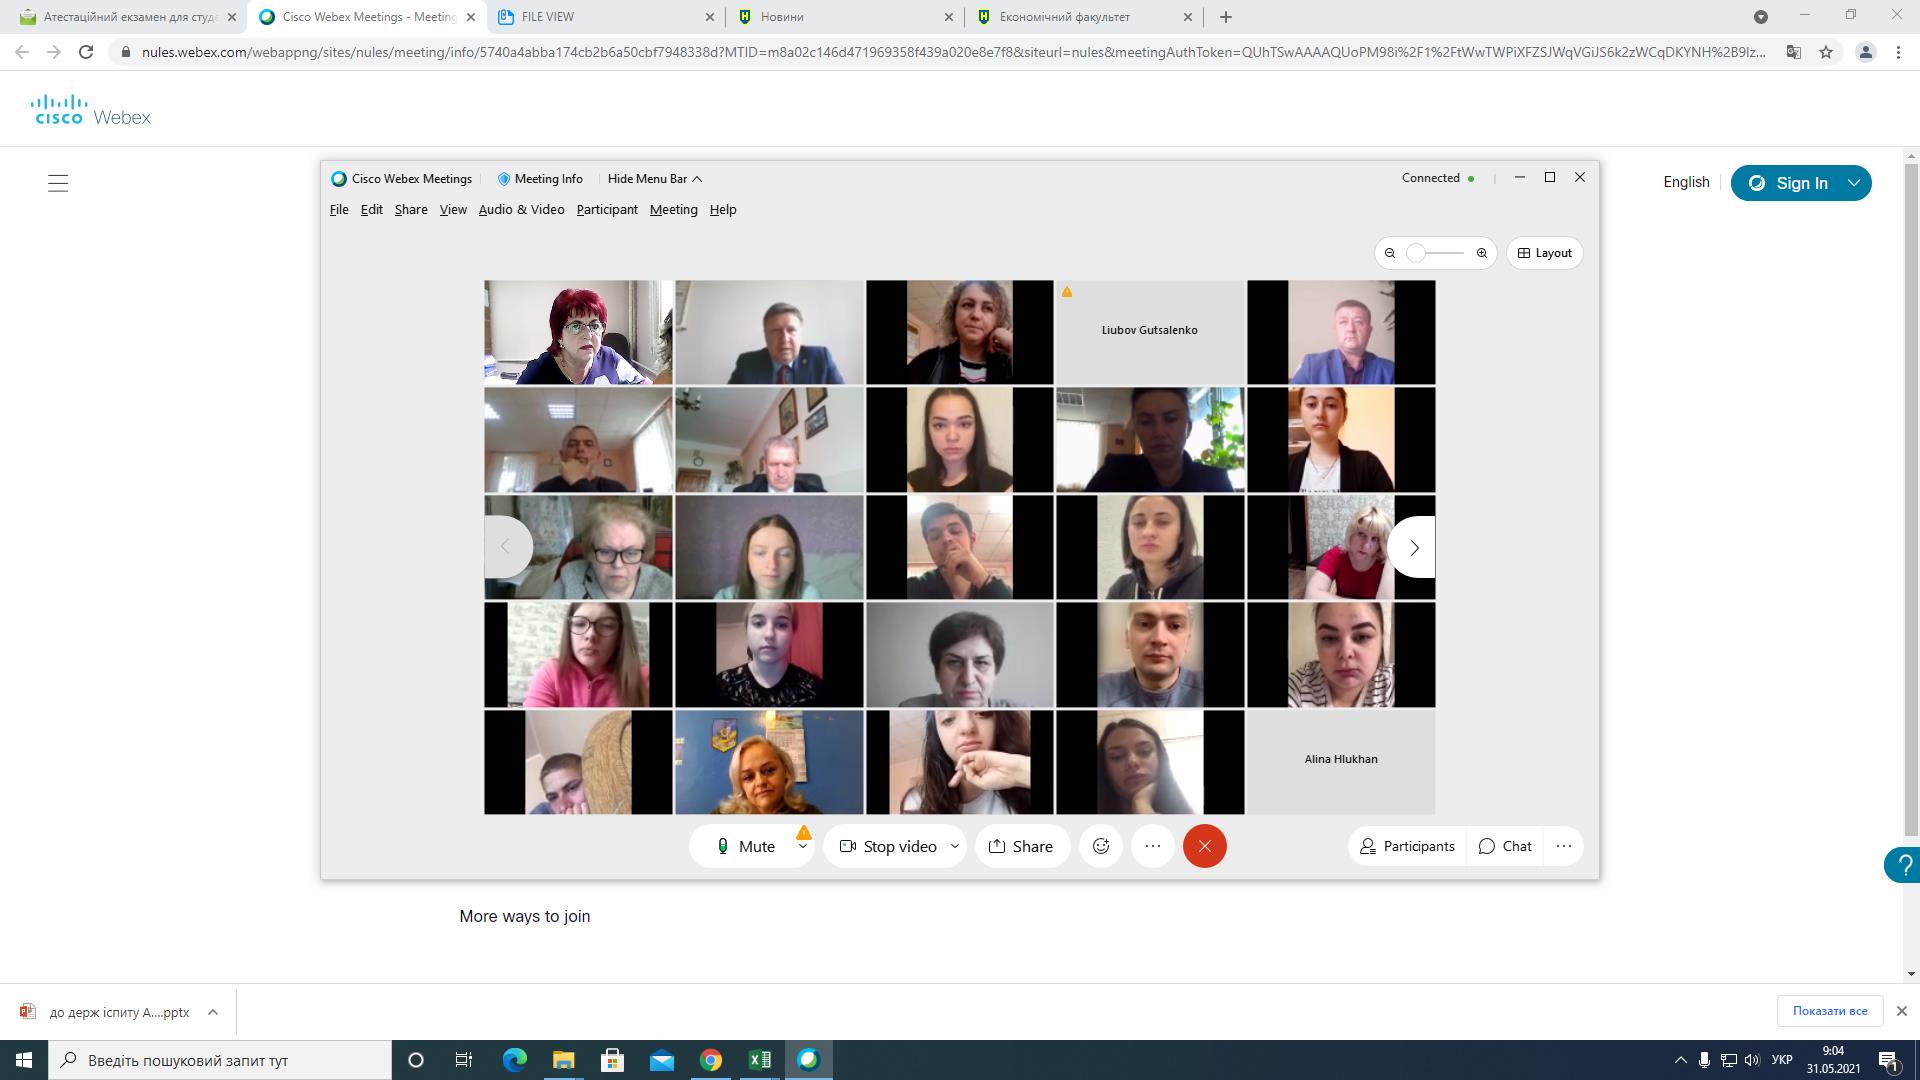
Task: Click More ways to join
Action: [524, 916]
